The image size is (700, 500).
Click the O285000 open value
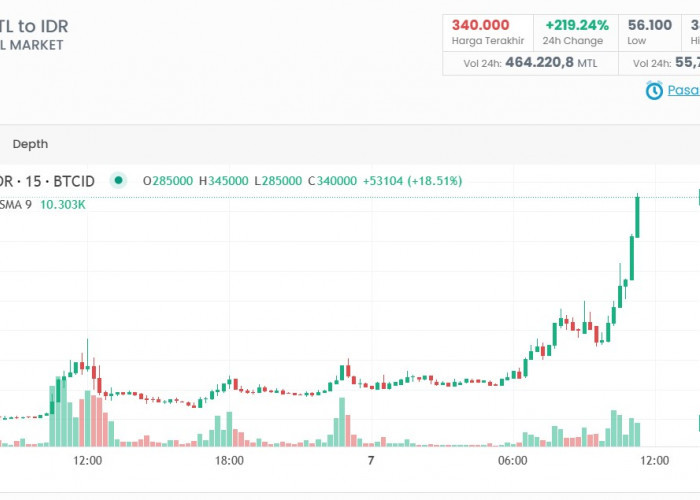pyautogui.click(x=167, y=181)
